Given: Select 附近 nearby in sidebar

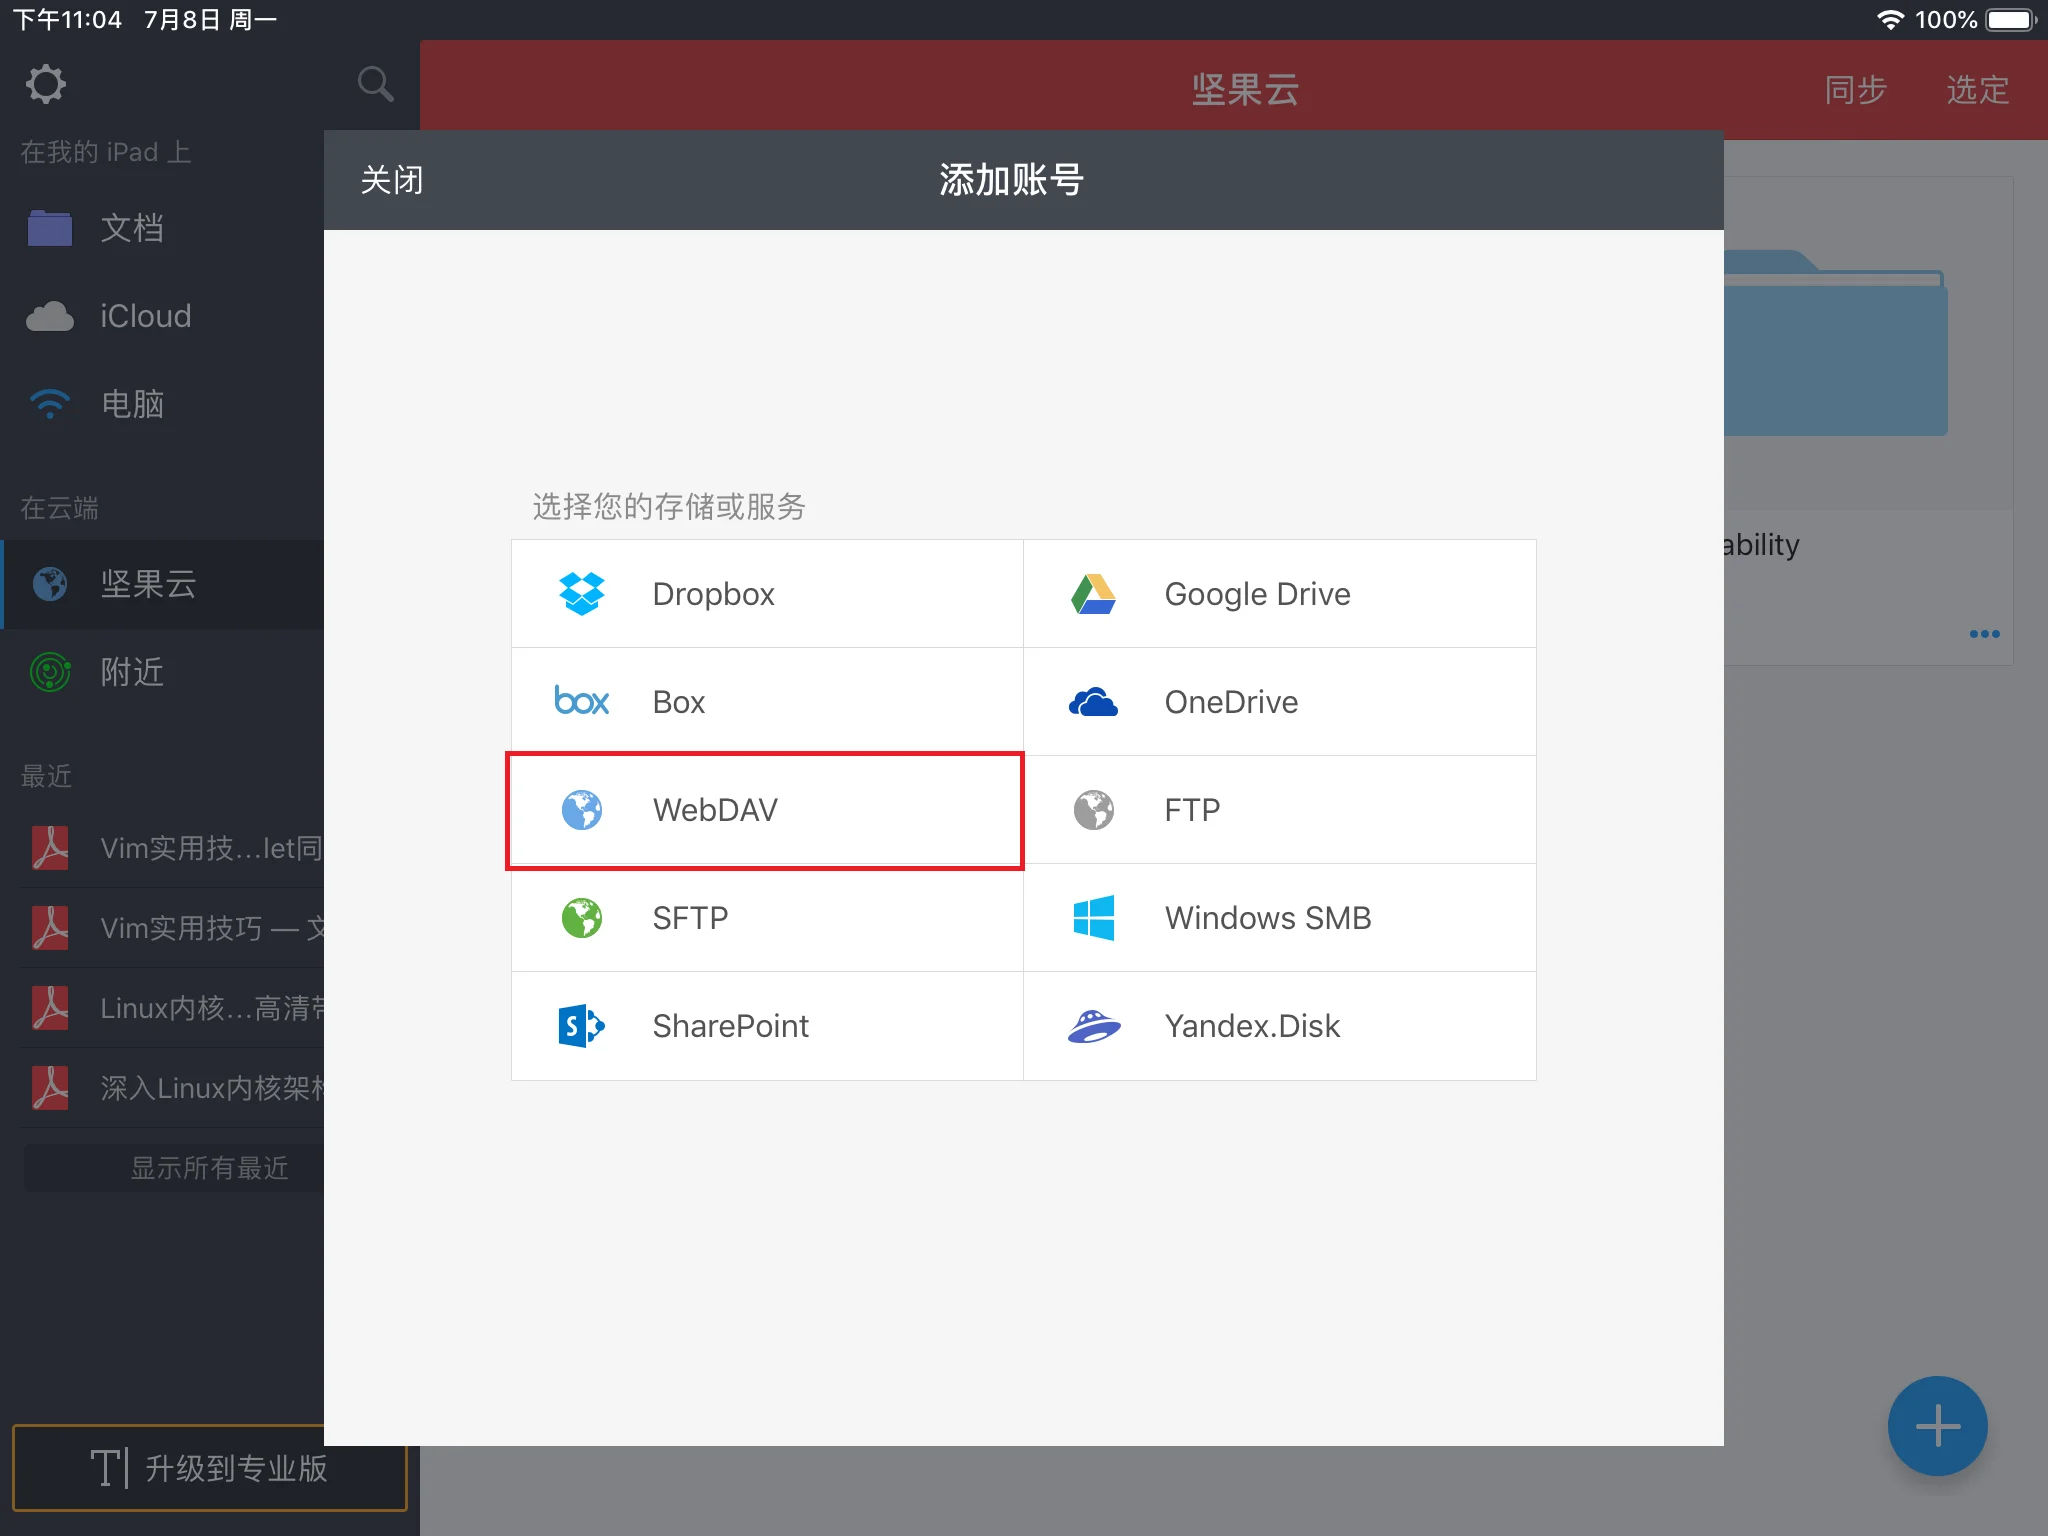Looking at the screenshot, I should click(130, 672).
